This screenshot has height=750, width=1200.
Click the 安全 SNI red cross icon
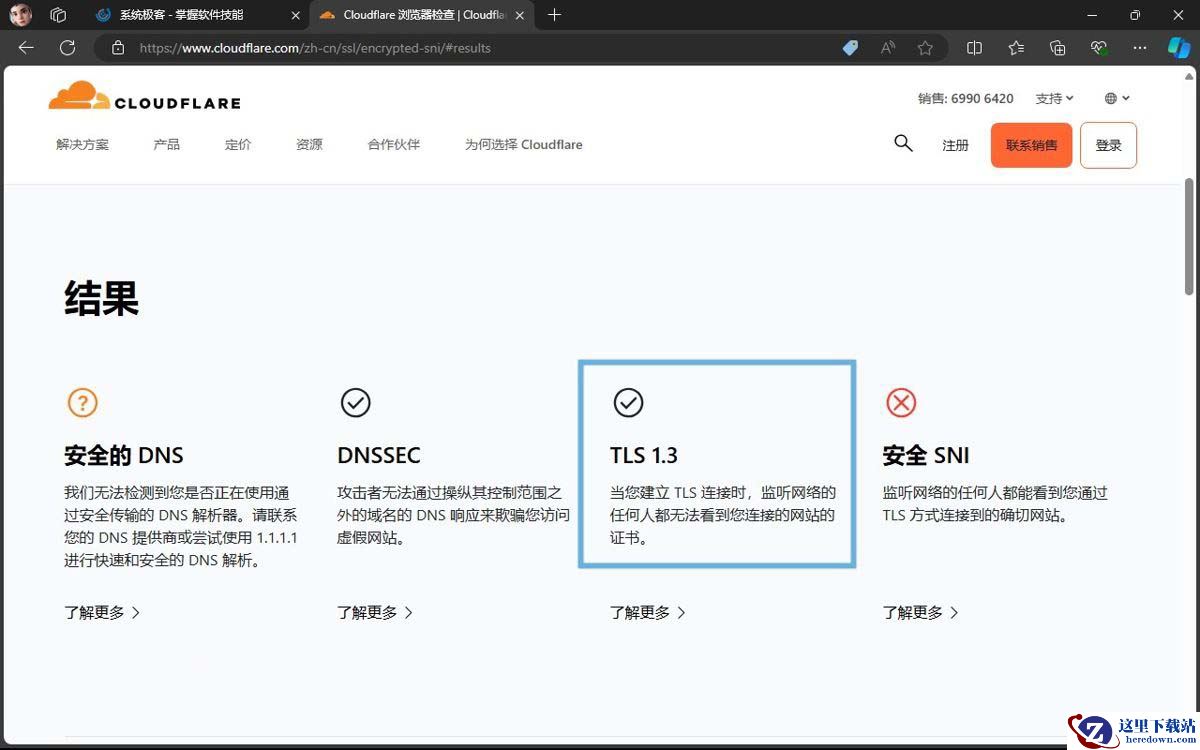pos(901,403)
